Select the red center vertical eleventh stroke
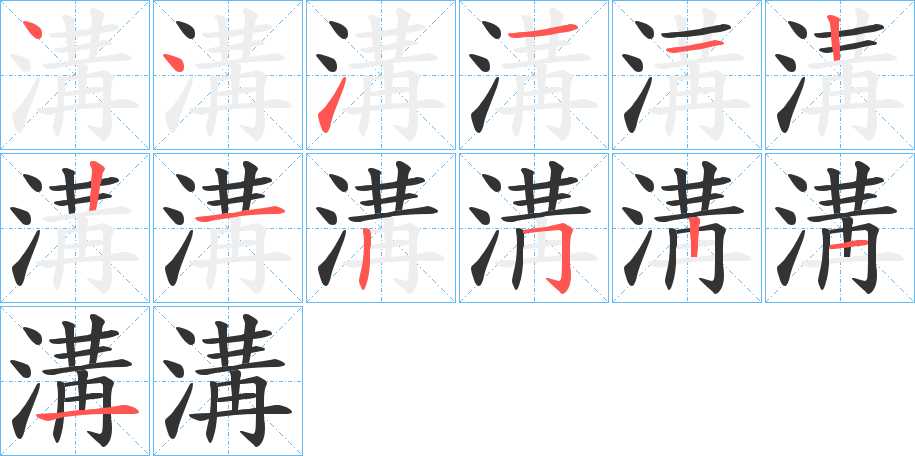This screenshot has height=456, width=915. (693, 237)
